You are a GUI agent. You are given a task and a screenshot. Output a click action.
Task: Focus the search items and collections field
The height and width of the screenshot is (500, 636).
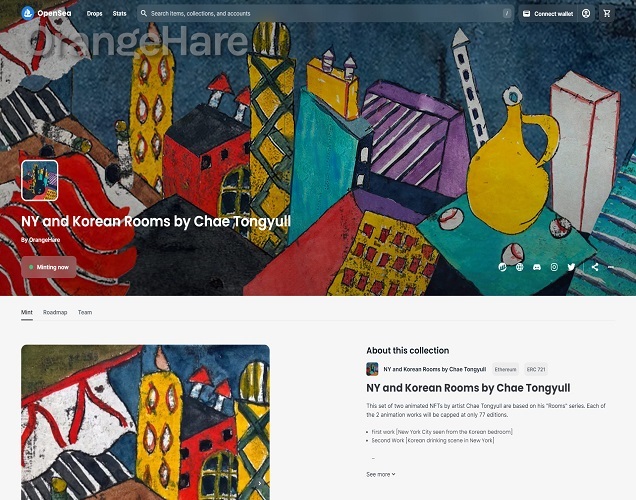point(325,13)
